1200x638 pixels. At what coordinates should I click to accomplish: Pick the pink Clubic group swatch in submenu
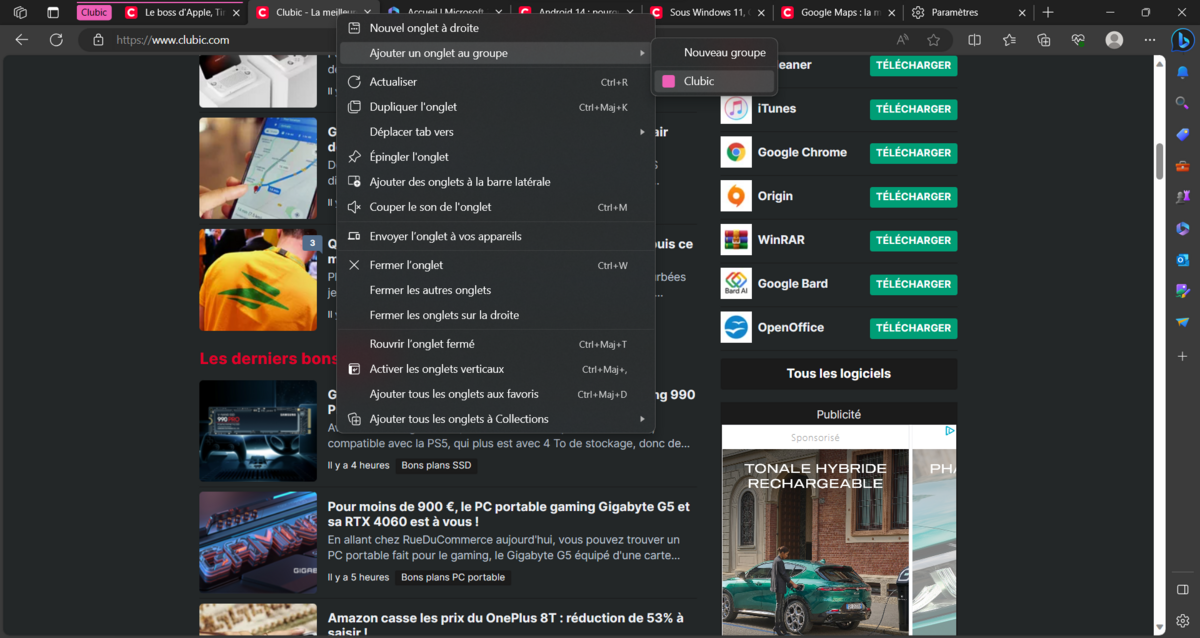(x=668, y=81)
